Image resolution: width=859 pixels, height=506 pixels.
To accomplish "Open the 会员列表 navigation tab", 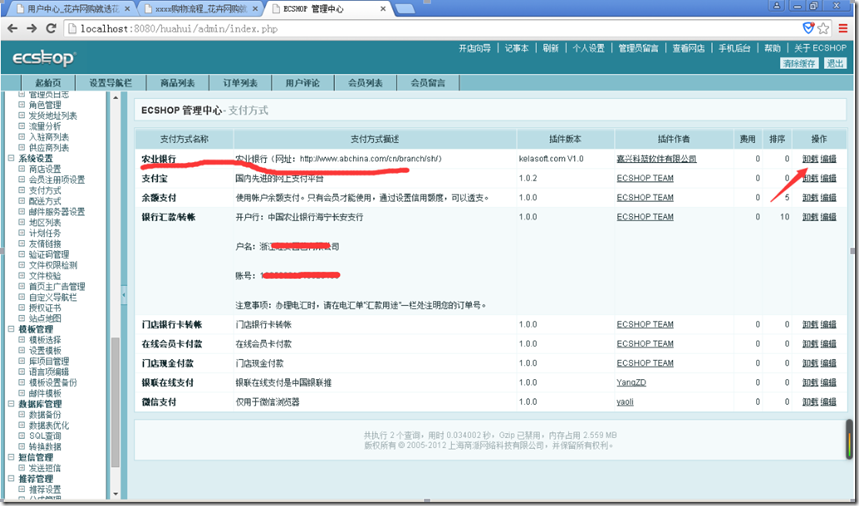I will (x=365, y=83).
